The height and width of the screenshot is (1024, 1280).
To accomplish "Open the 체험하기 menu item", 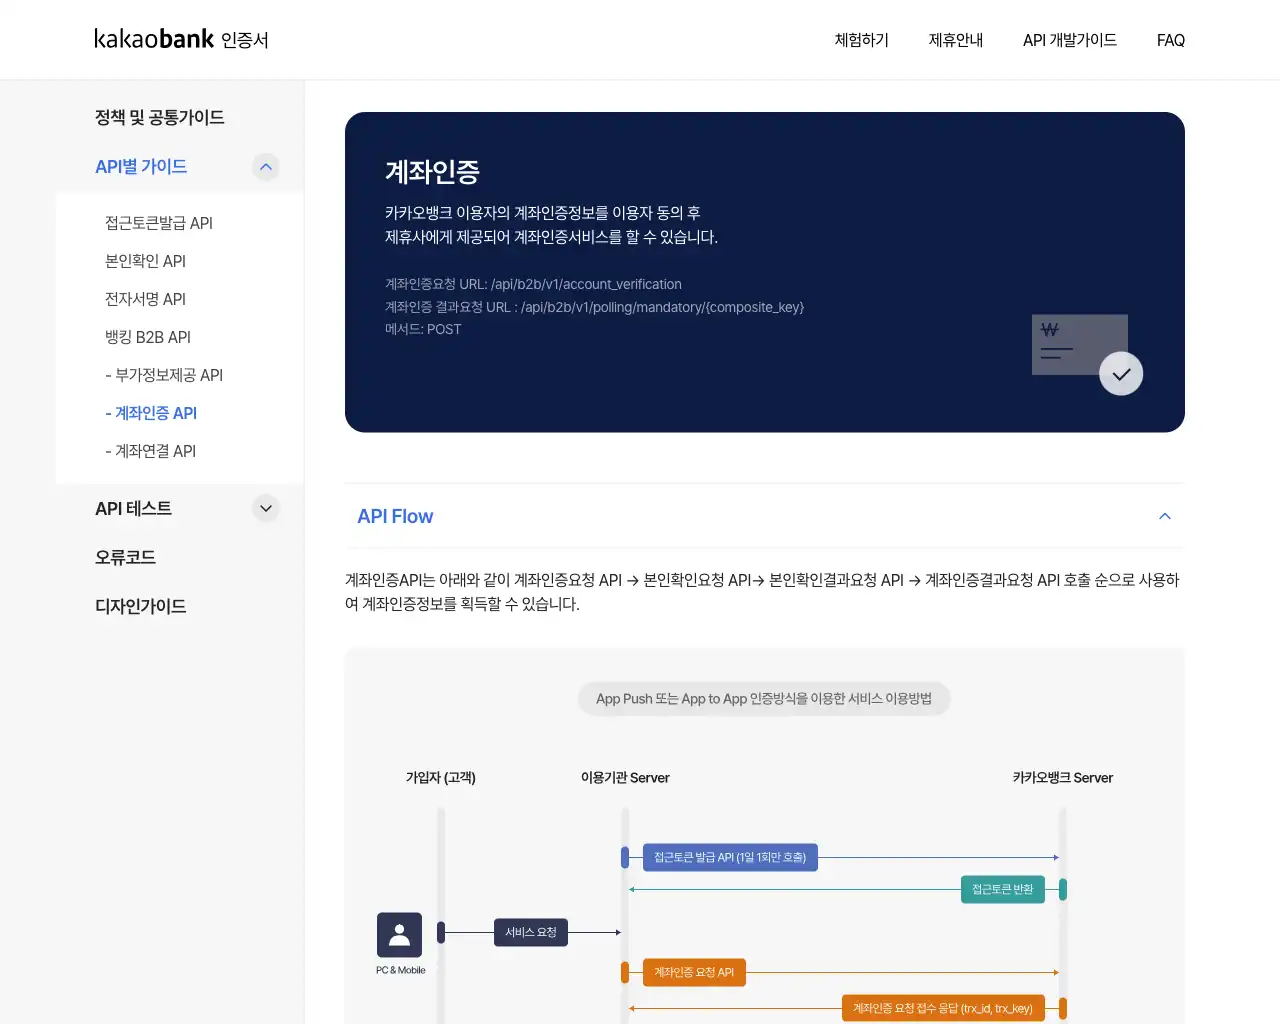I will [x=861, y=40].
